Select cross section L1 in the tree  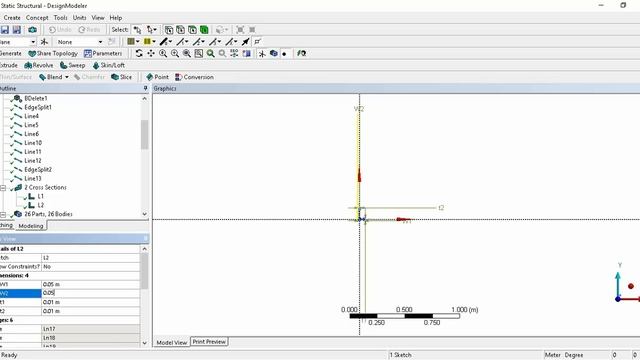tap(40, 196)
